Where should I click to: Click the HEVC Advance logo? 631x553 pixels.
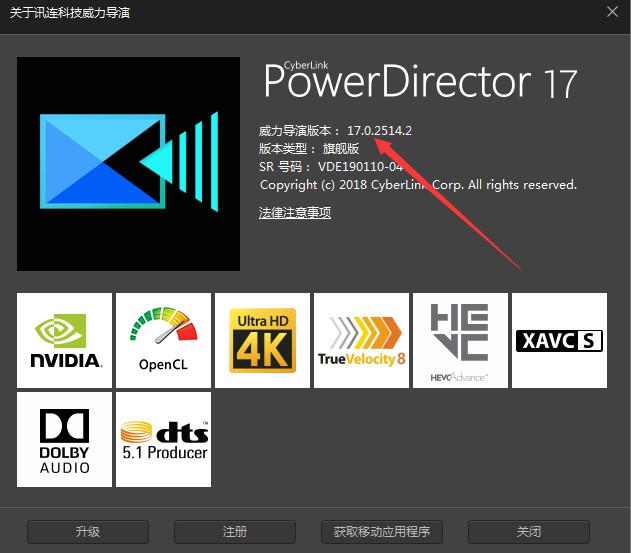click(459, 340)
